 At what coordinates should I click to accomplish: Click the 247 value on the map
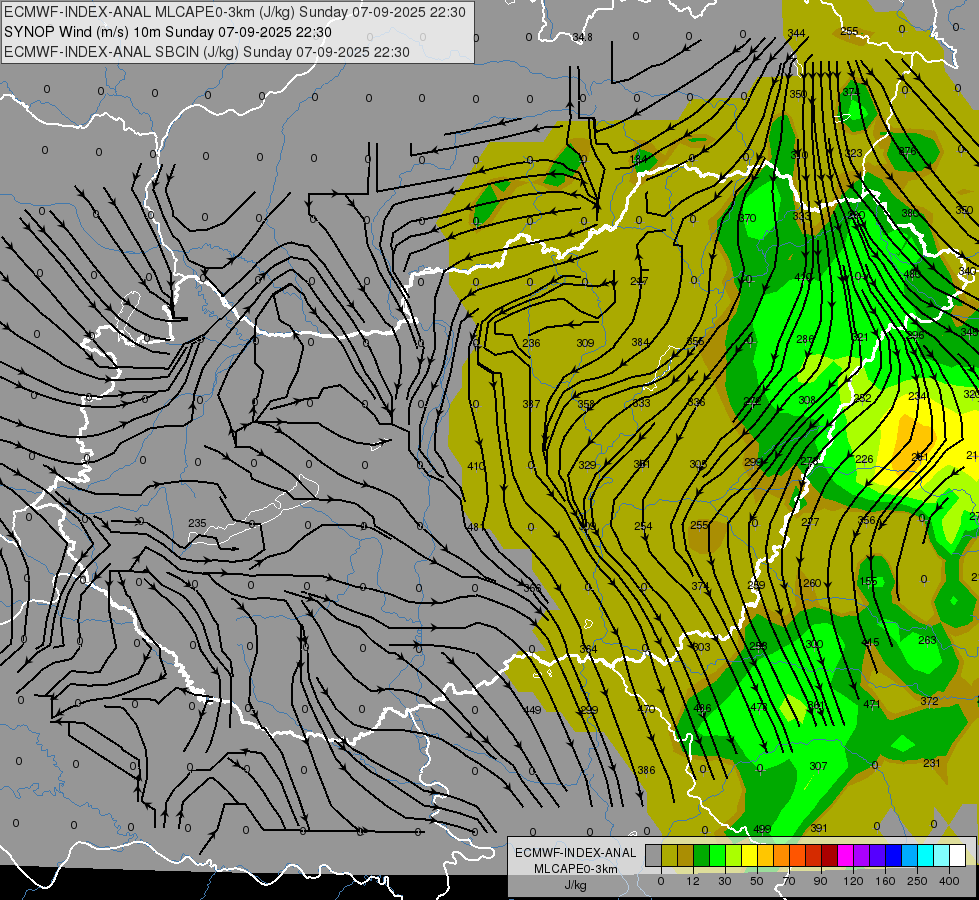point(639,282)
